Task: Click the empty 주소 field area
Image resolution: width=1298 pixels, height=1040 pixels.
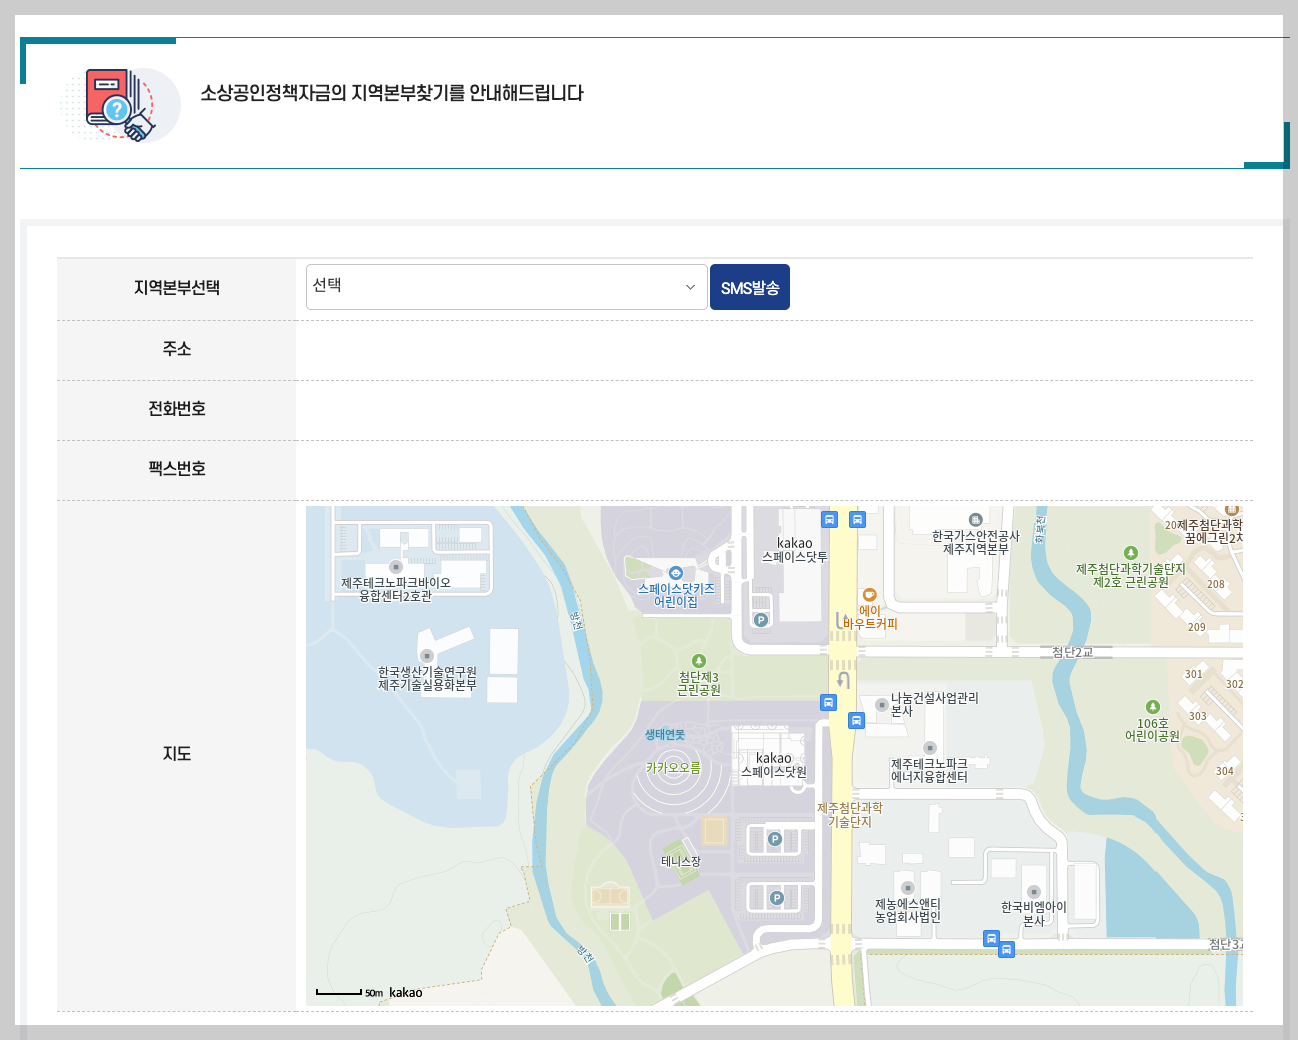Action: (700, 350)
